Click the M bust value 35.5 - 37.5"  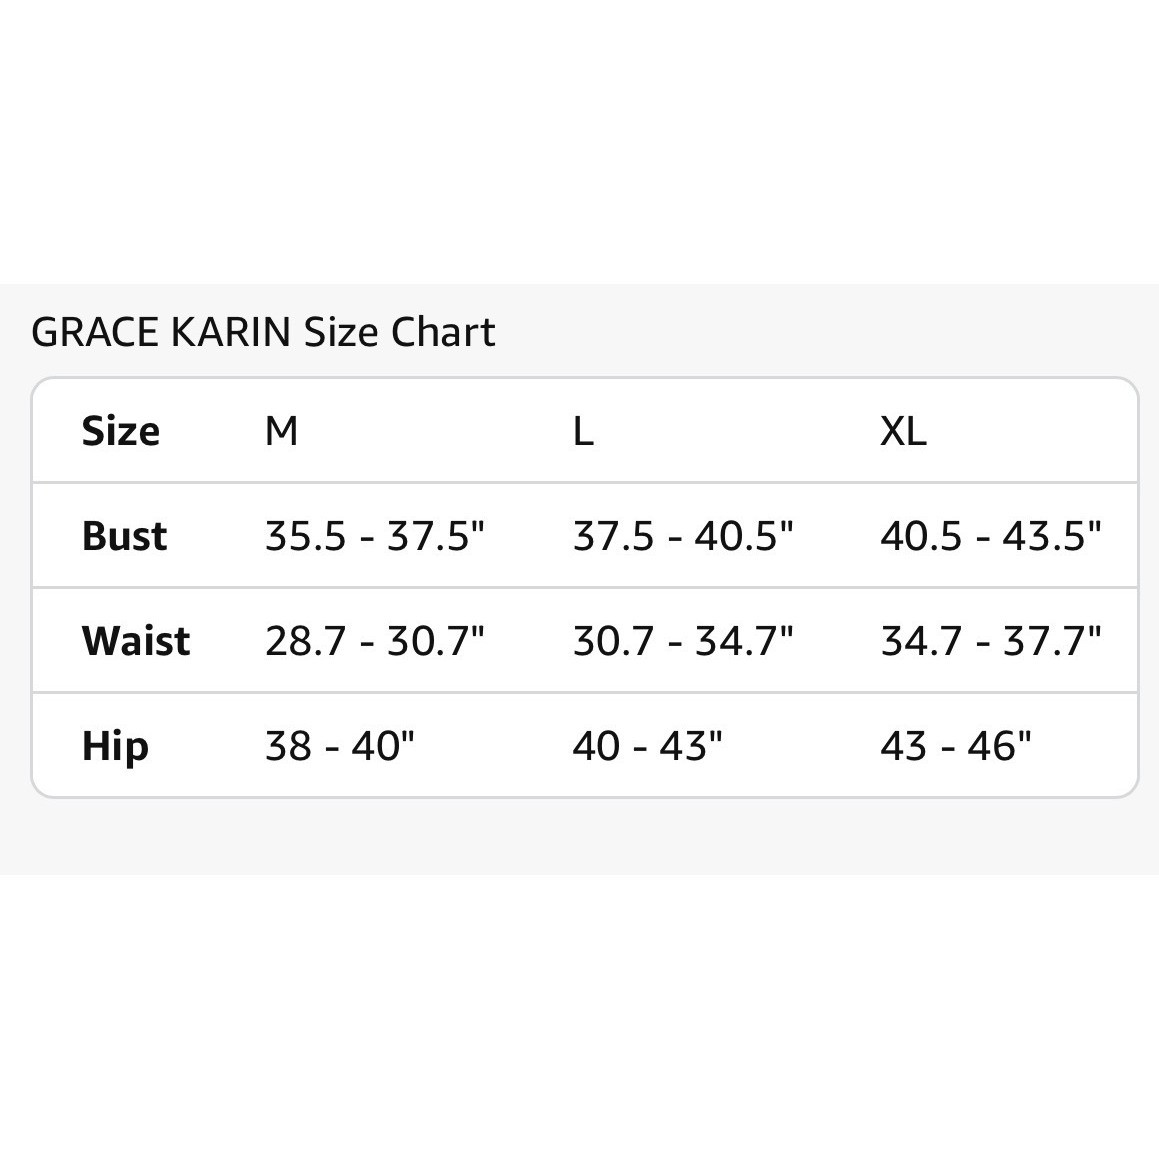click(375, 536)
